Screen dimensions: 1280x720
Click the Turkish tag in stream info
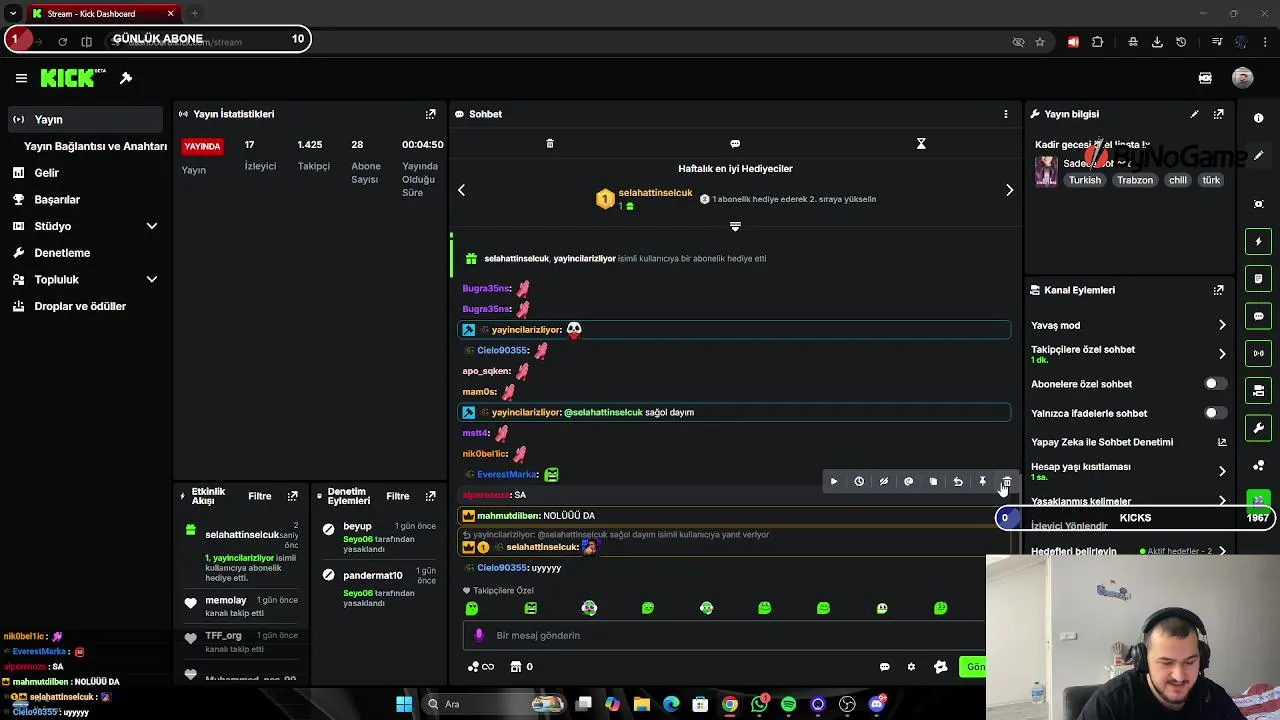coord(1084,180)
